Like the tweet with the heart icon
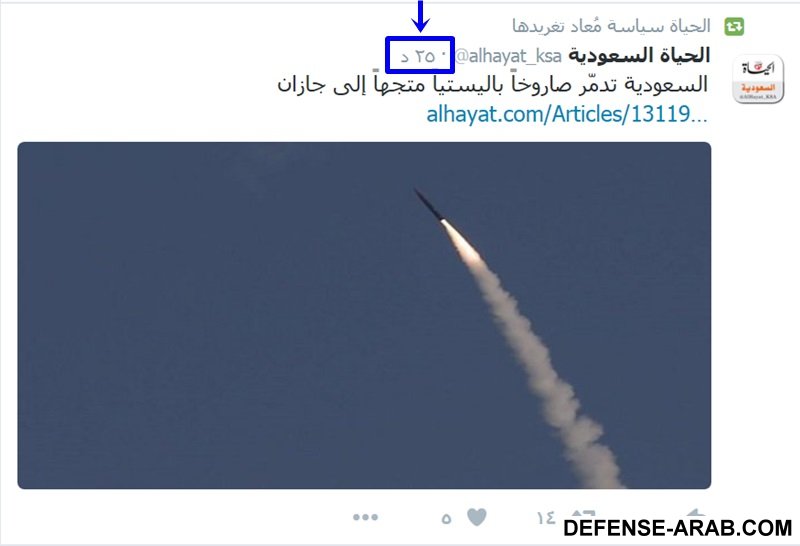This screenshot has width=800, height=546. click(x=477, y=517)
